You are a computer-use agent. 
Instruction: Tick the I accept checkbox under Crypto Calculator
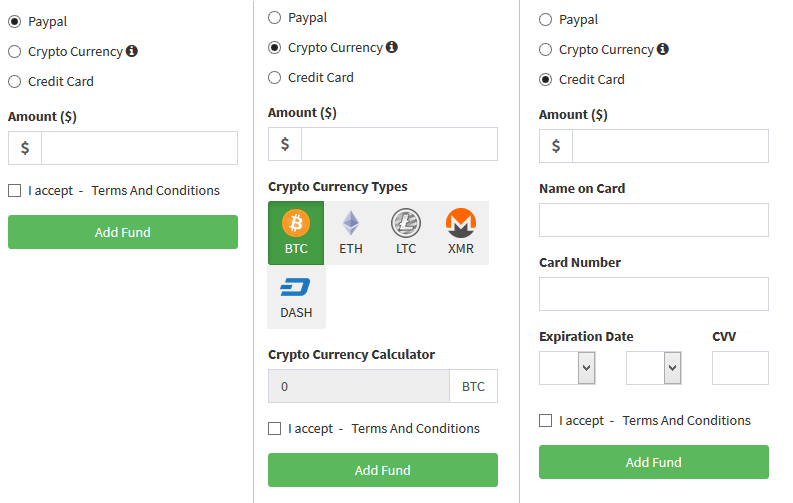(x=275, y=429)
